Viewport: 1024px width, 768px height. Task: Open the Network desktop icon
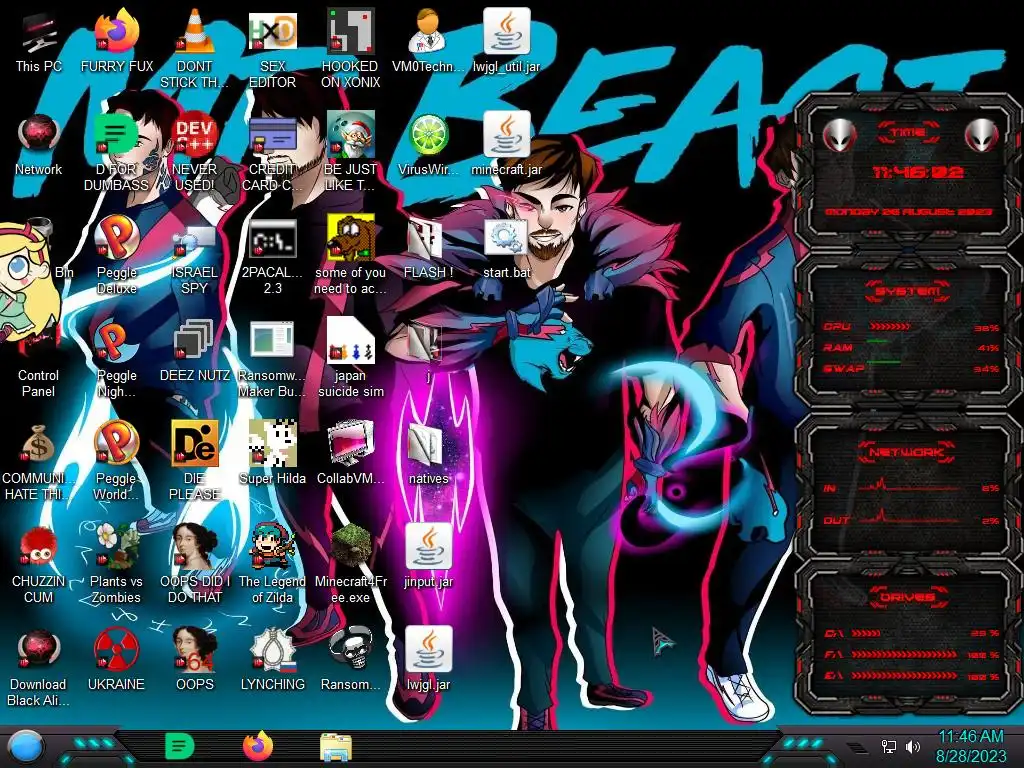[38, 144]
